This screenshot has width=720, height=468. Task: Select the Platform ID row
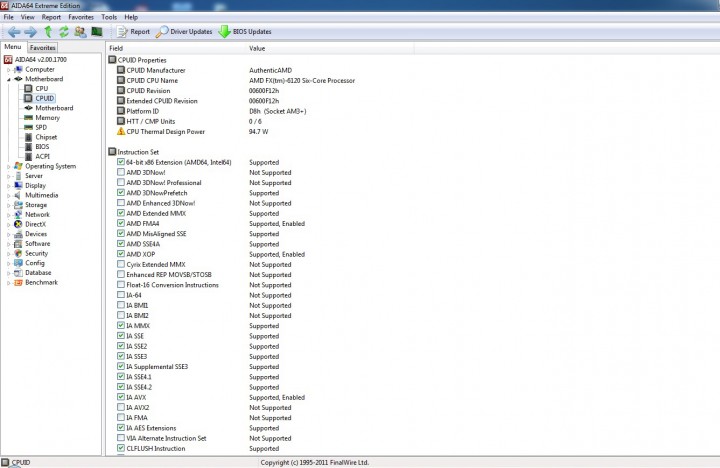[211, 111]
